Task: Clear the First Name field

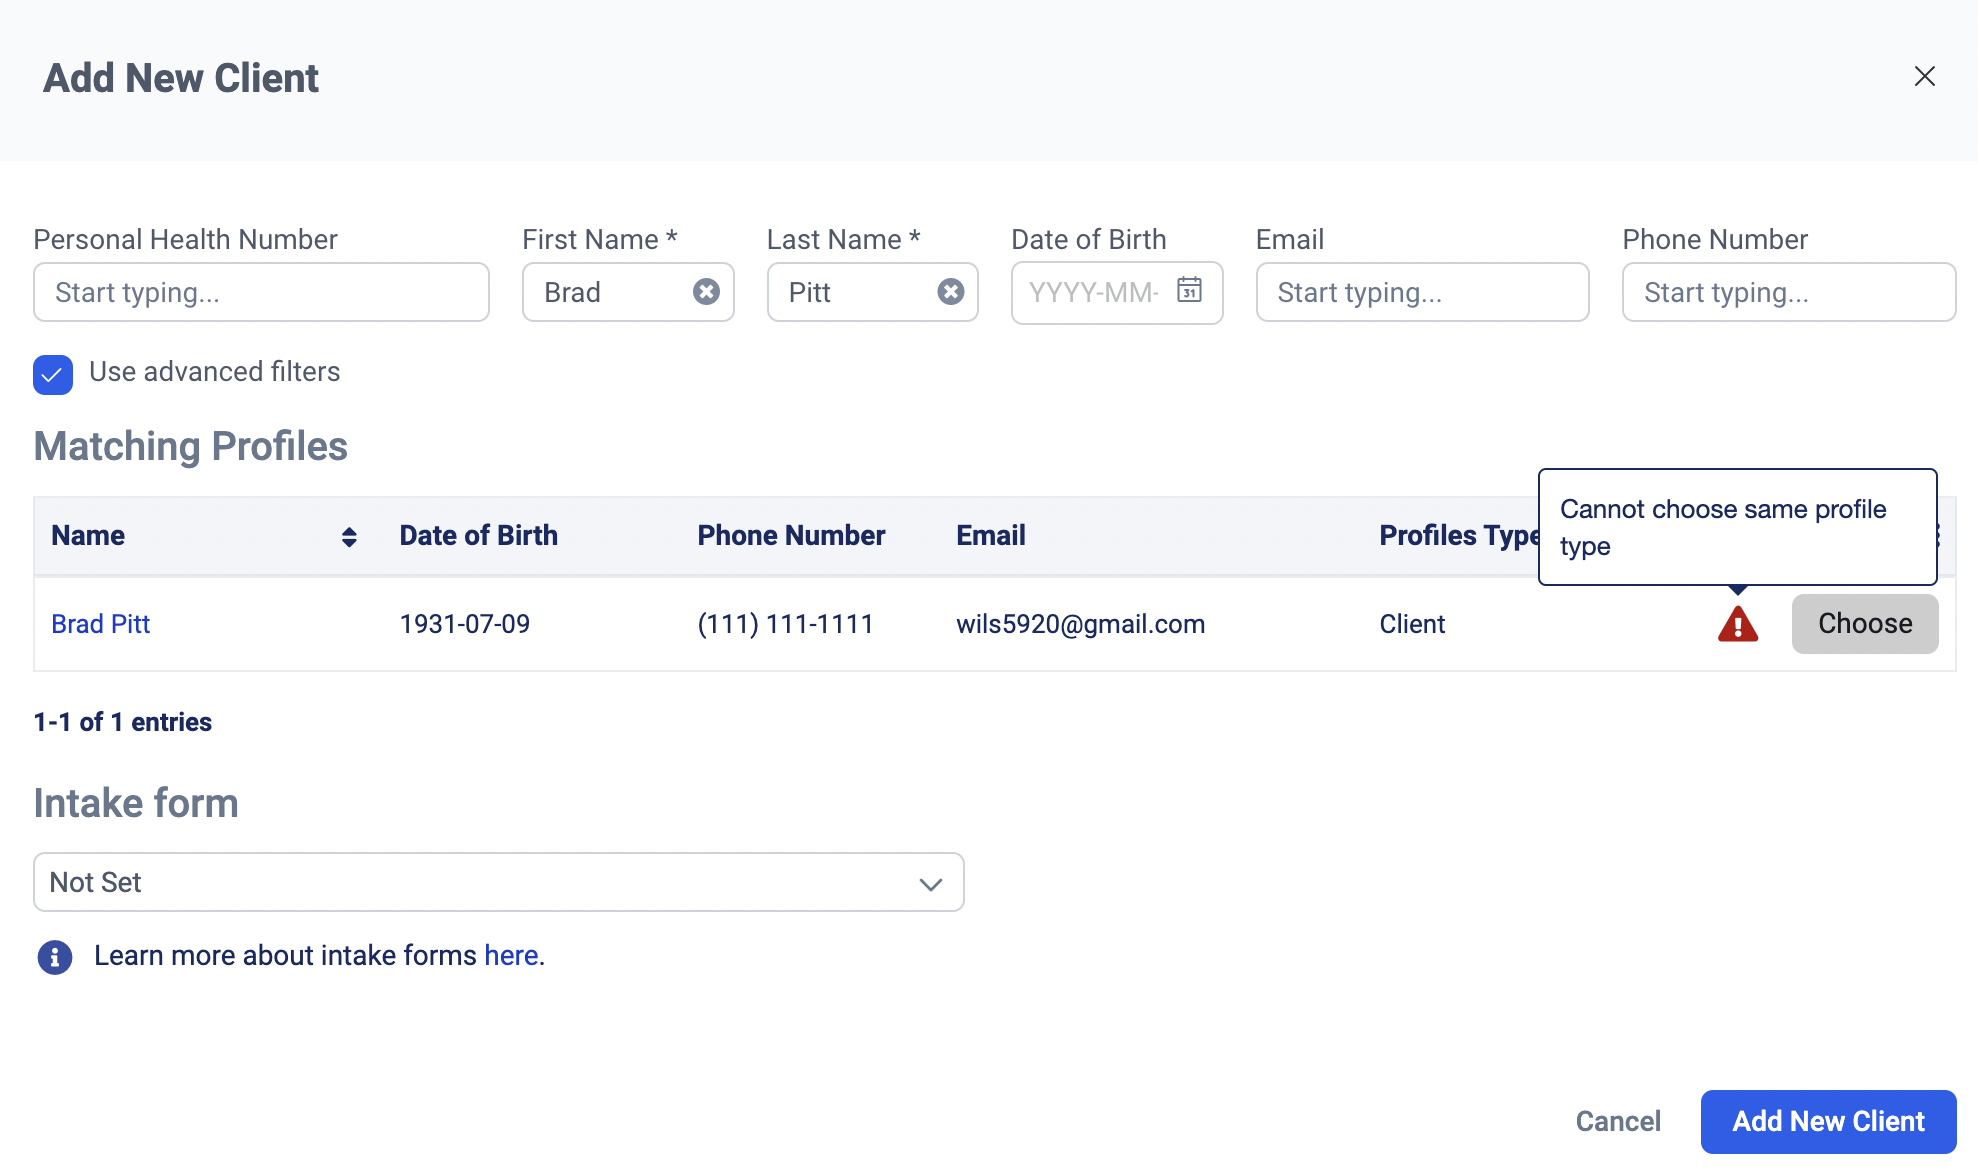Action: click(x=706, y=292)
